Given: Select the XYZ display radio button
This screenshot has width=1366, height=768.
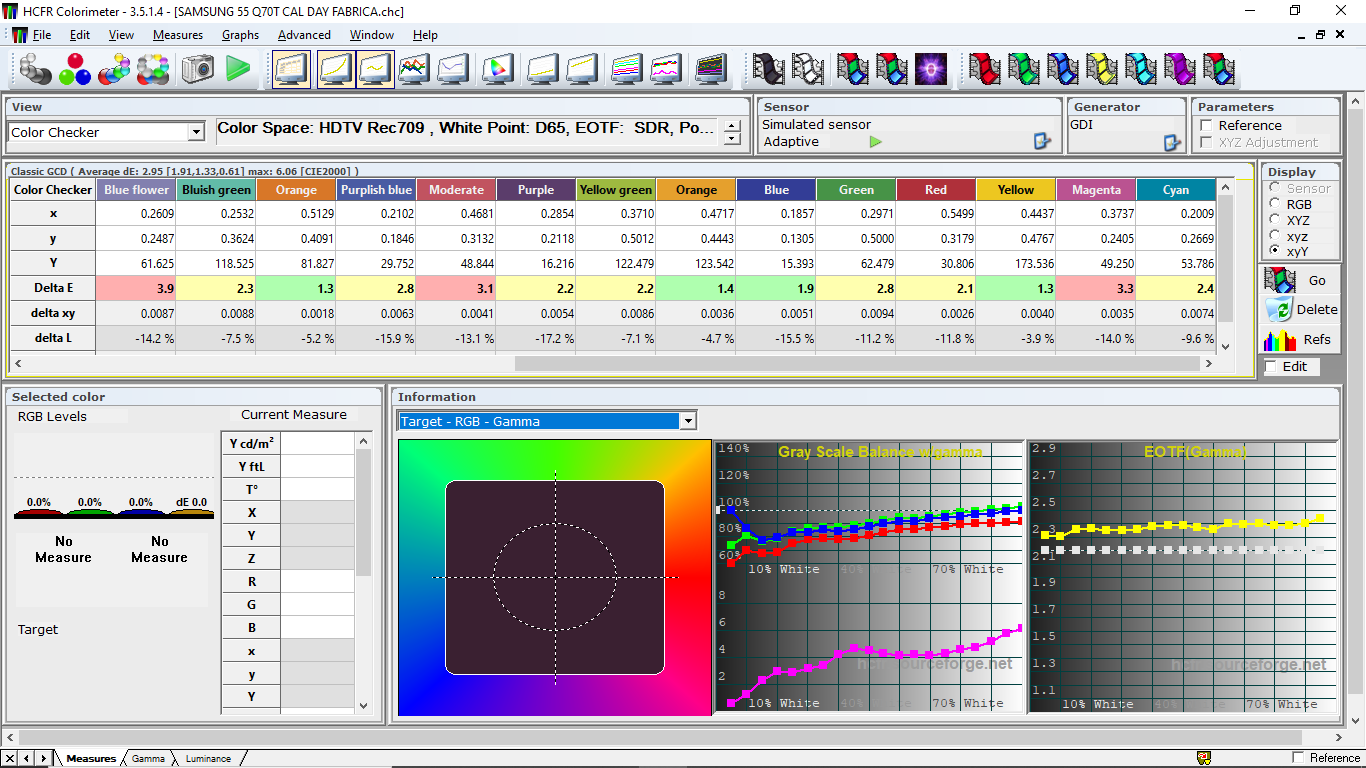Looking at the screenshot, I should [1274, 220].
